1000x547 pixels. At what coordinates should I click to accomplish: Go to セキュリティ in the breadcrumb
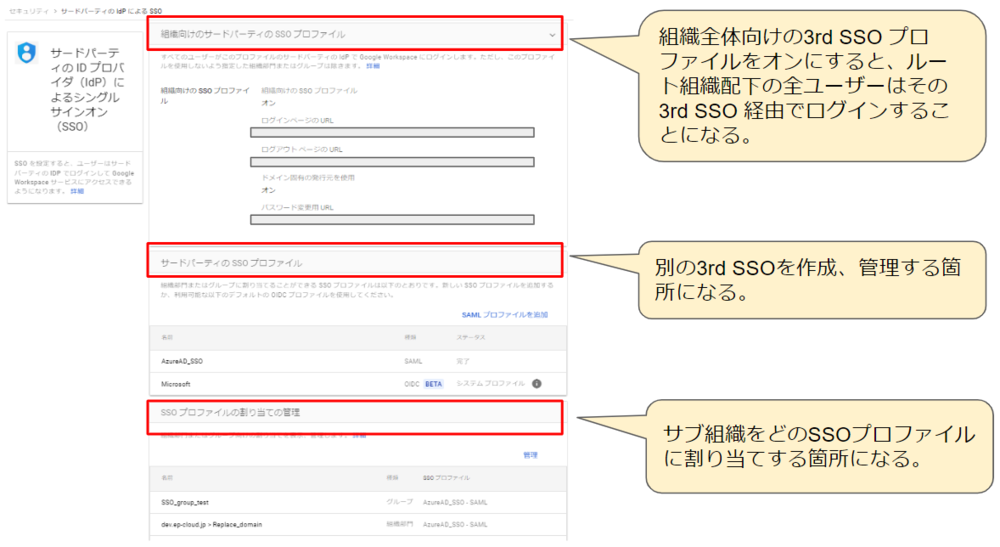[x=29, y=11]
